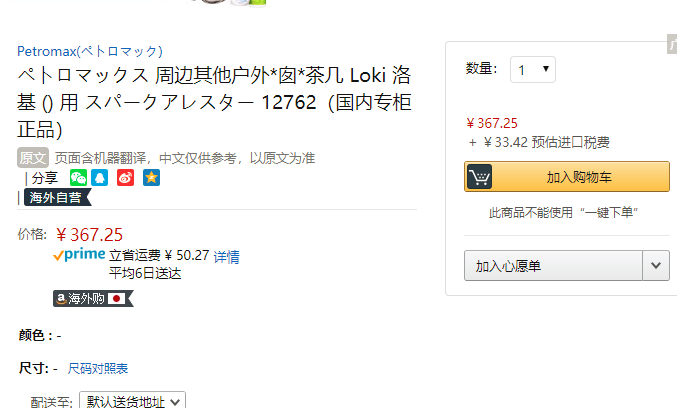
Task: Click the 海外购 Japan flag badge
Action: pyautogui.click(x=93, y=298)
